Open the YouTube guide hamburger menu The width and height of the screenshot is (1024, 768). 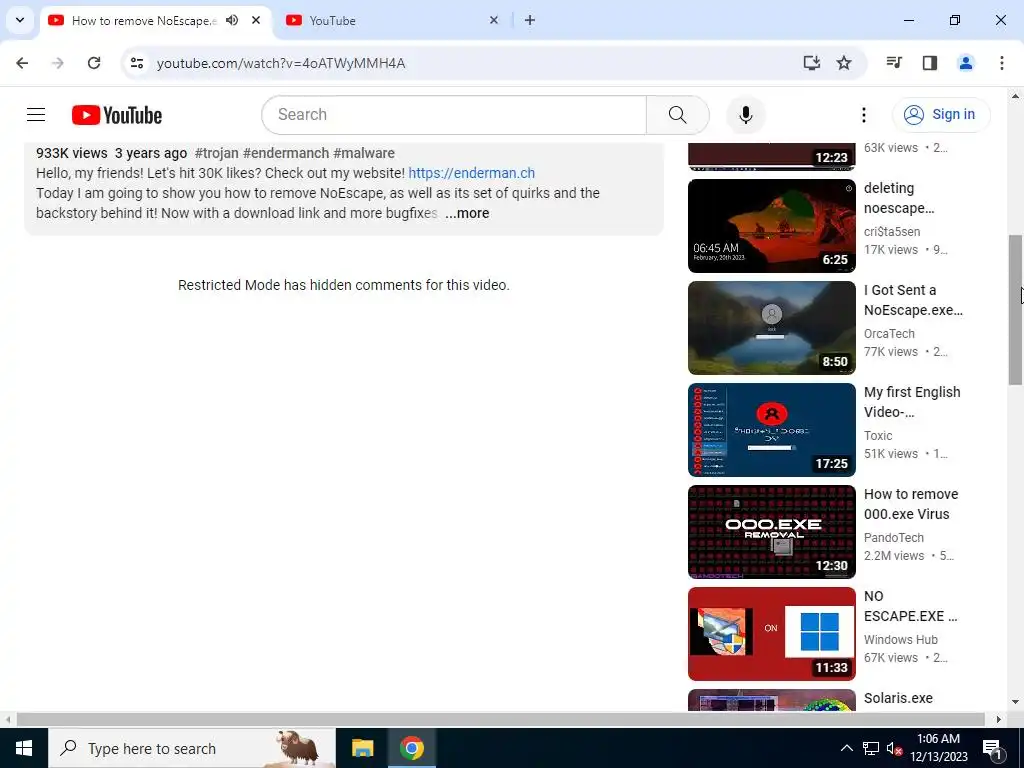tap(36, 115)
